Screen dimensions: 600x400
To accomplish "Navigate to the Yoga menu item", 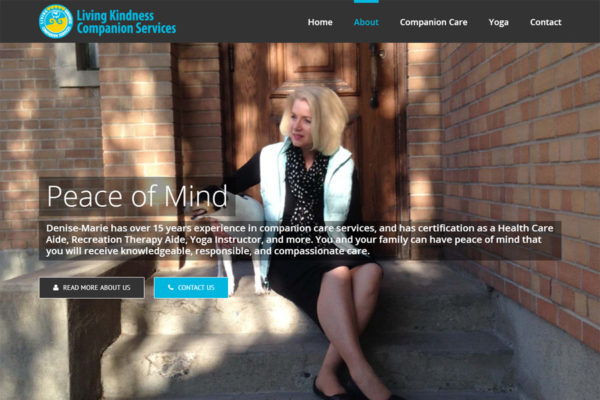I will (x=499, y=22).
